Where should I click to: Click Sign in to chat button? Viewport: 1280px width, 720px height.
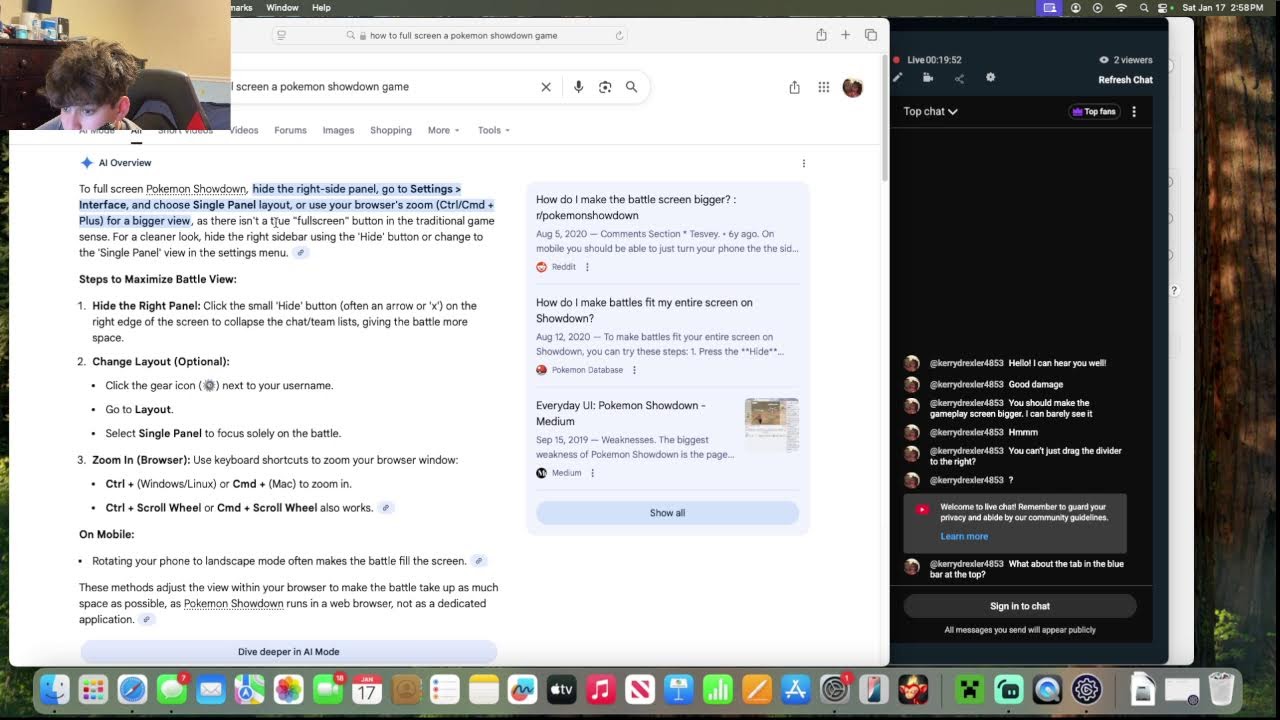pyautogui.click(x=1020, y=606)
